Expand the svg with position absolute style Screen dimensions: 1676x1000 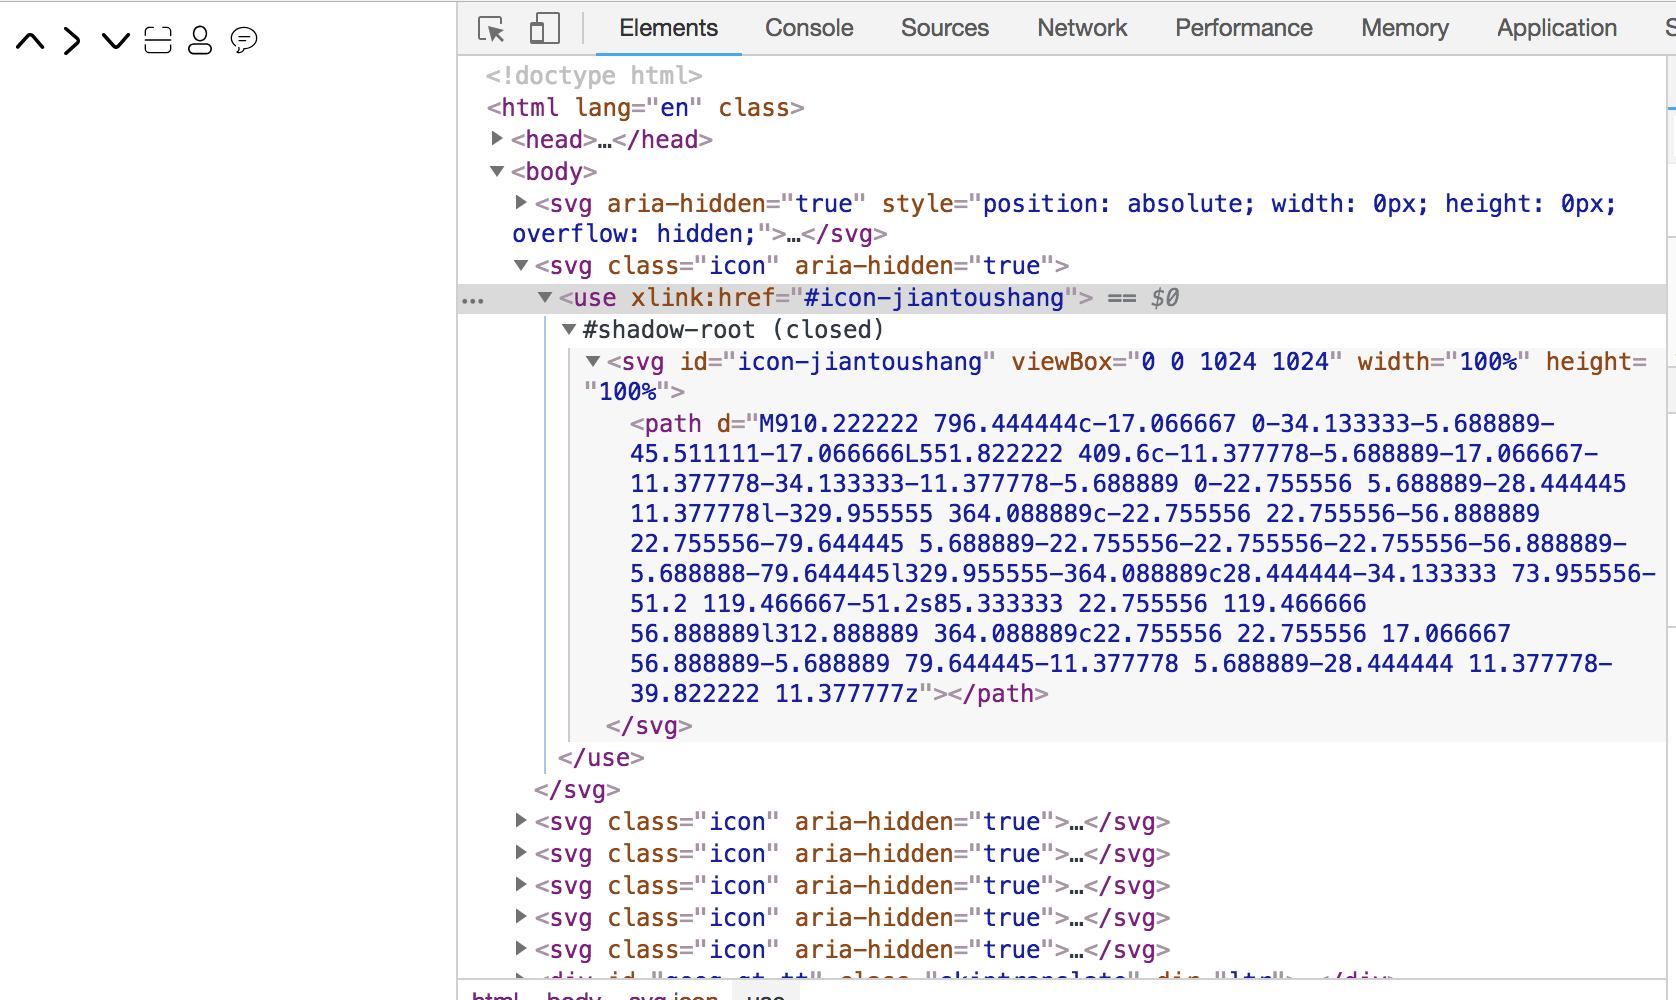coord(521,203)
